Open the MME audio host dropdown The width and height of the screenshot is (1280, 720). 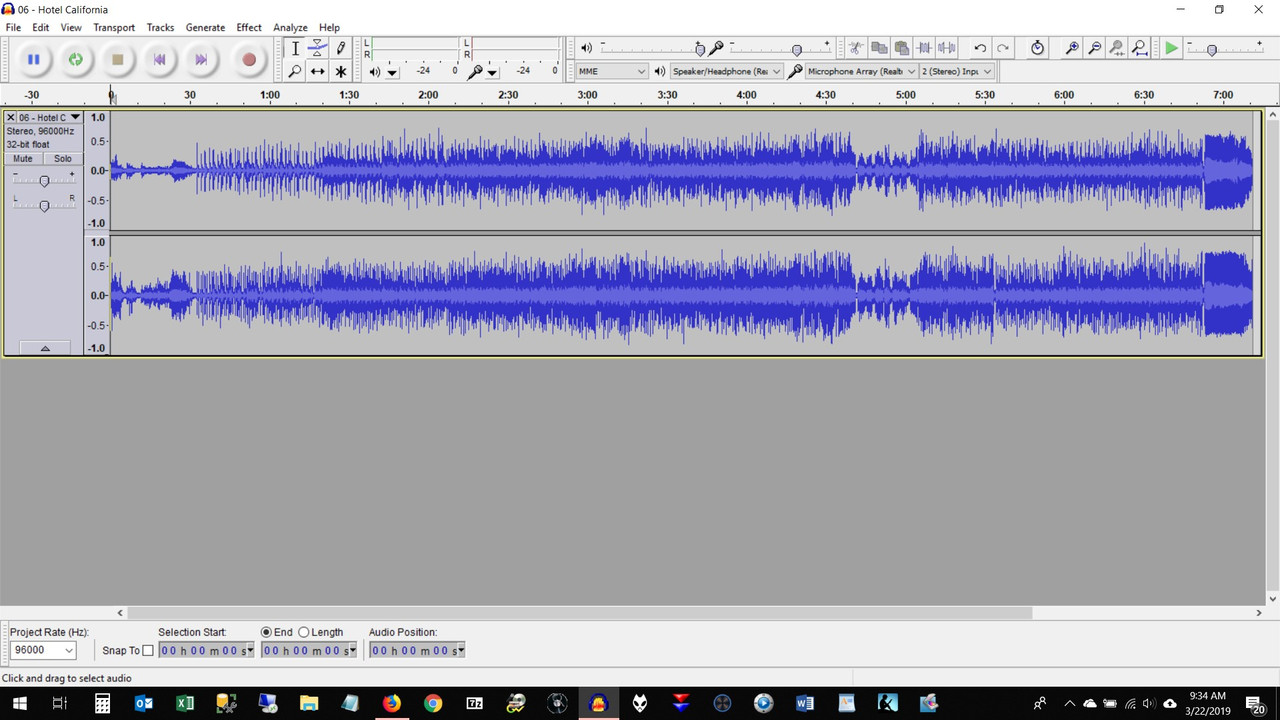[x=612, y=71]
